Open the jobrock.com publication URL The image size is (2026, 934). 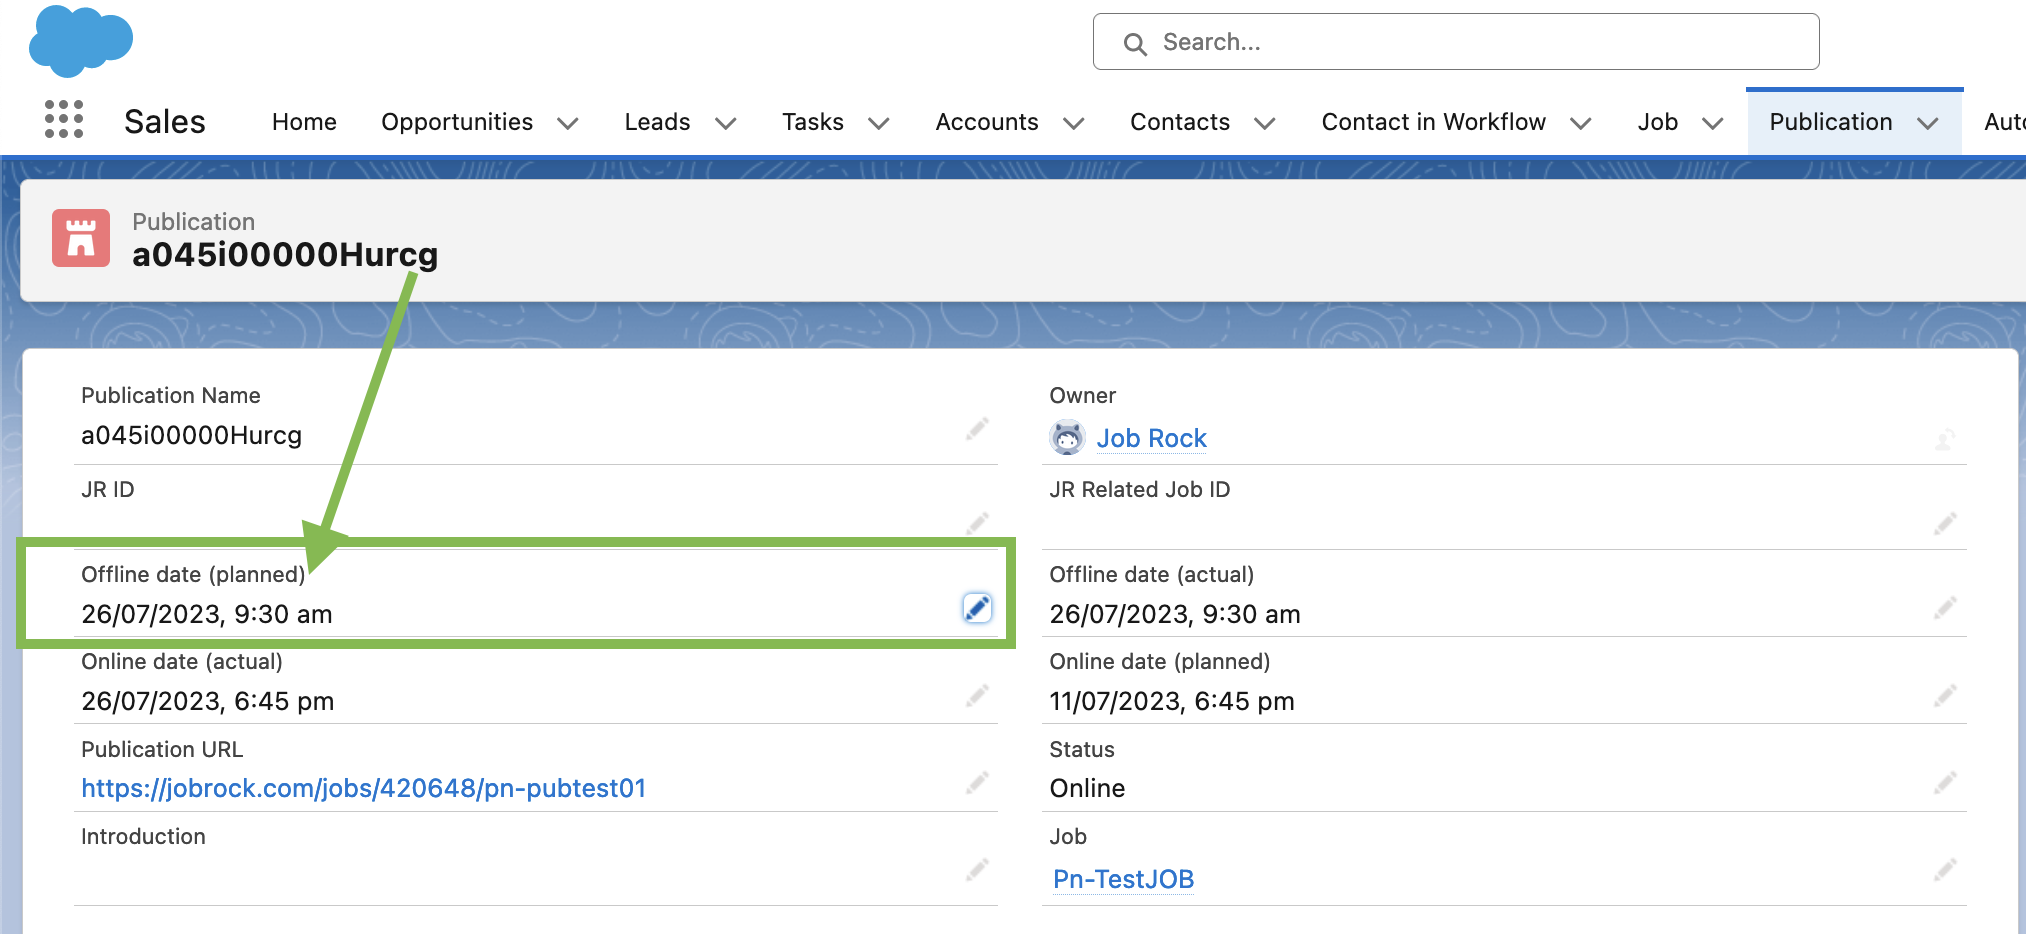[x=364, y=788]
